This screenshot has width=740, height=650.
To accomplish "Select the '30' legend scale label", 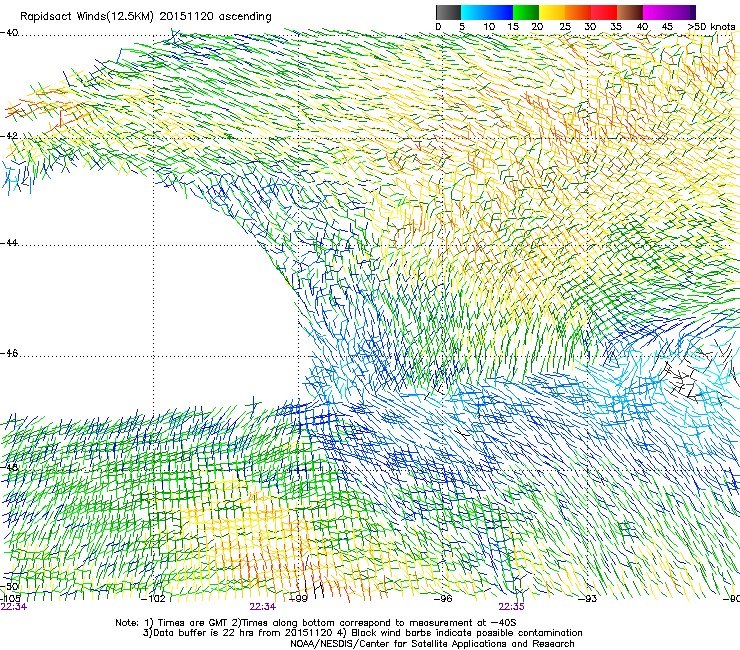I will tap(590, 27).
